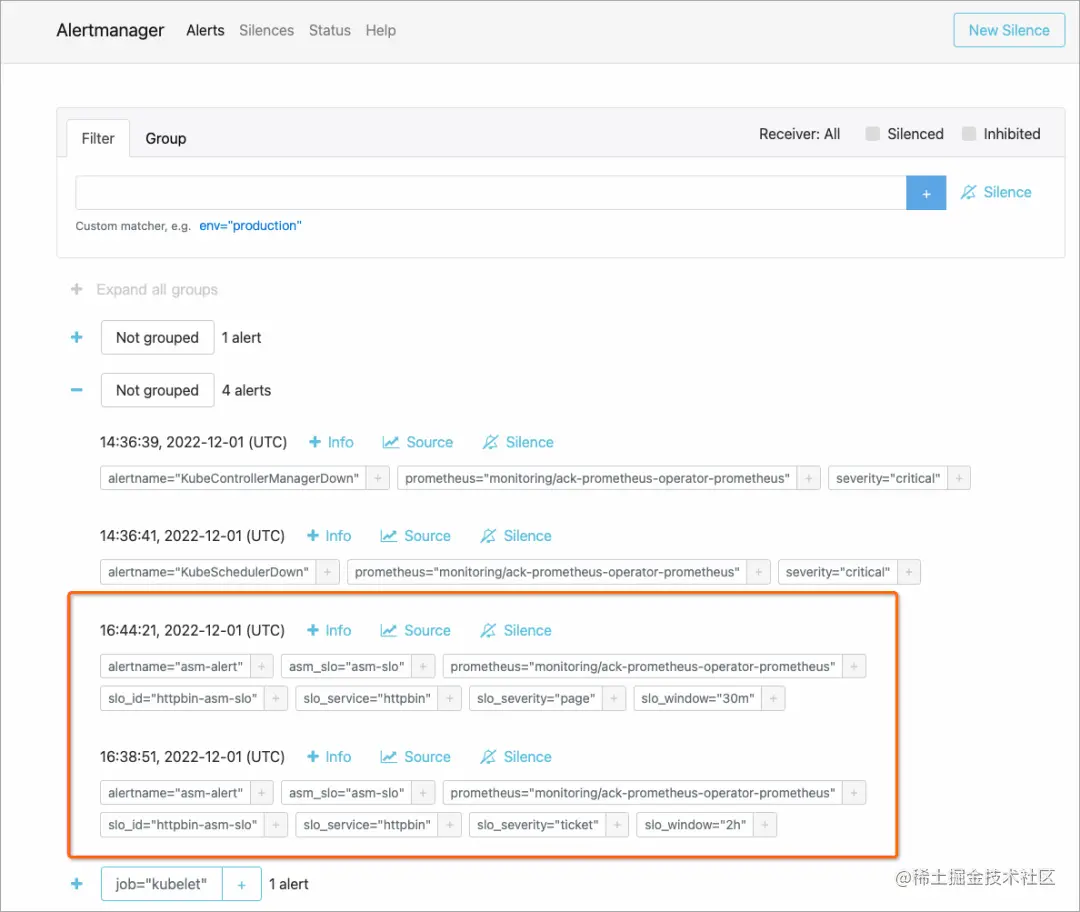Expand Info for 16:38:51 alert
This screenshot has width=1080, height=912.
point(329,757)
